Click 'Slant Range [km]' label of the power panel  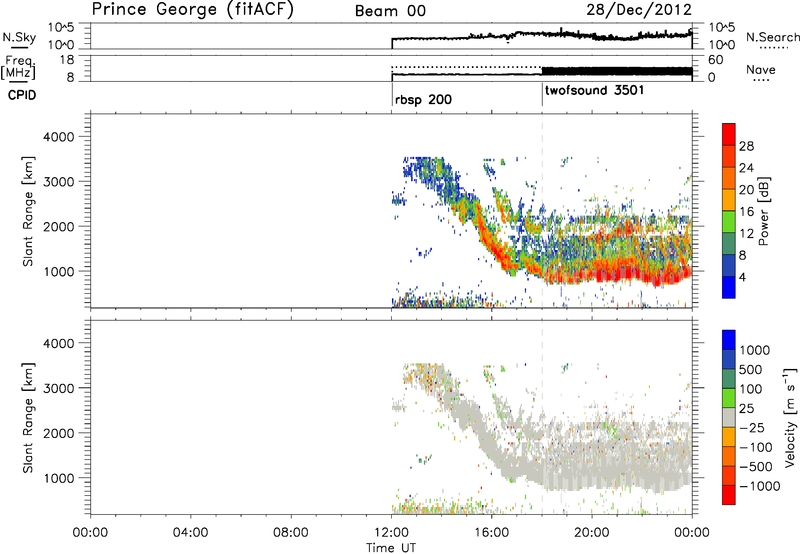28,211
